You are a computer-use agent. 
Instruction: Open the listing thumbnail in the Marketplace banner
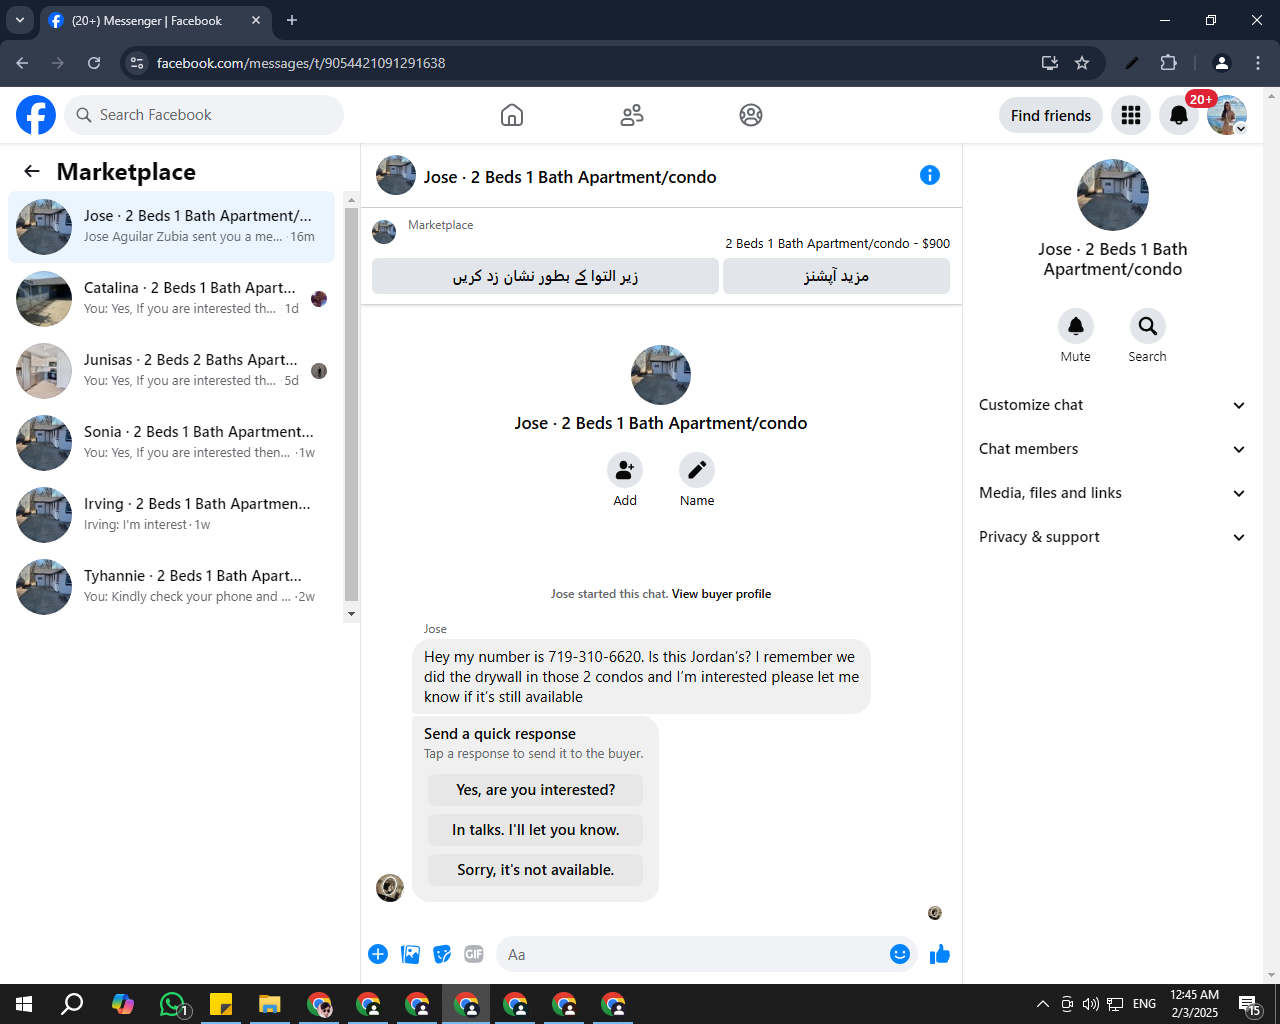tap(384, 232)
